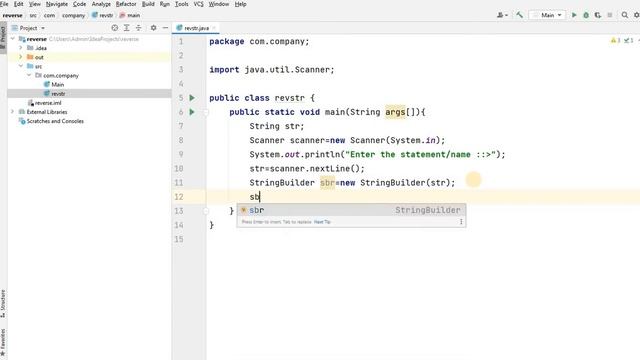Click the Build Project hammer icon
The height and width of the screenshot is (360, 640).
point(519,15)
